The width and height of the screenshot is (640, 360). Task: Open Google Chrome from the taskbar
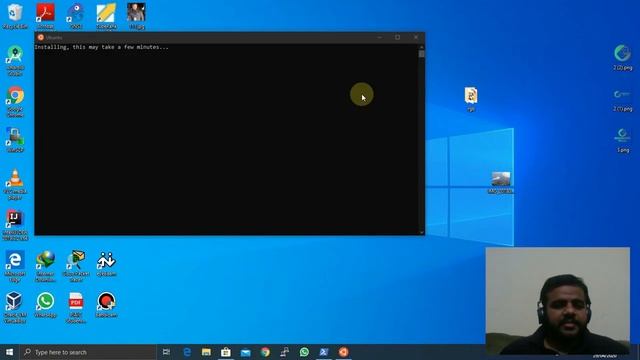coord(265,352)
